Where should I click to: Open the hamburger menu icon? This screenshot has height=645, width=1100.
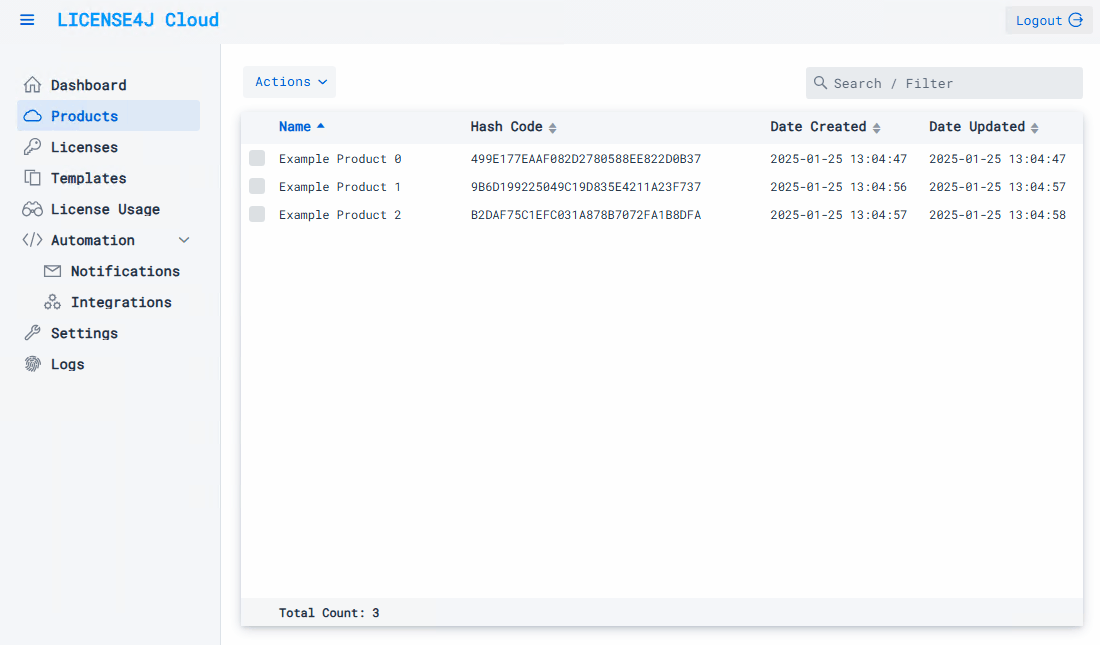point(27,20)
